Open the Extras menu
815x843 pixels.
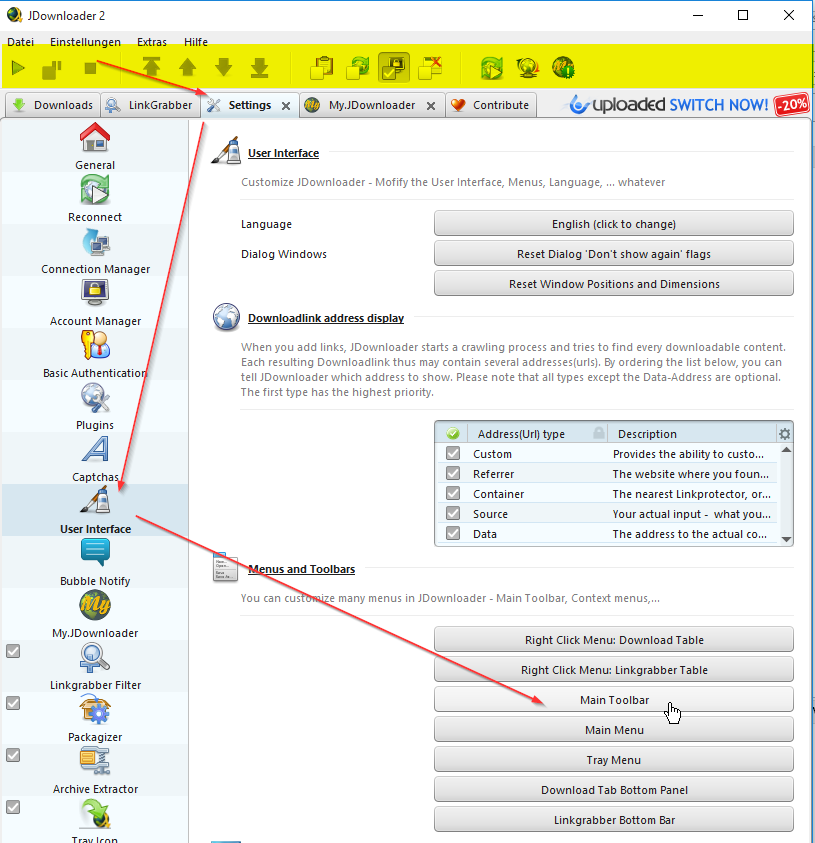tap(152, 42)
